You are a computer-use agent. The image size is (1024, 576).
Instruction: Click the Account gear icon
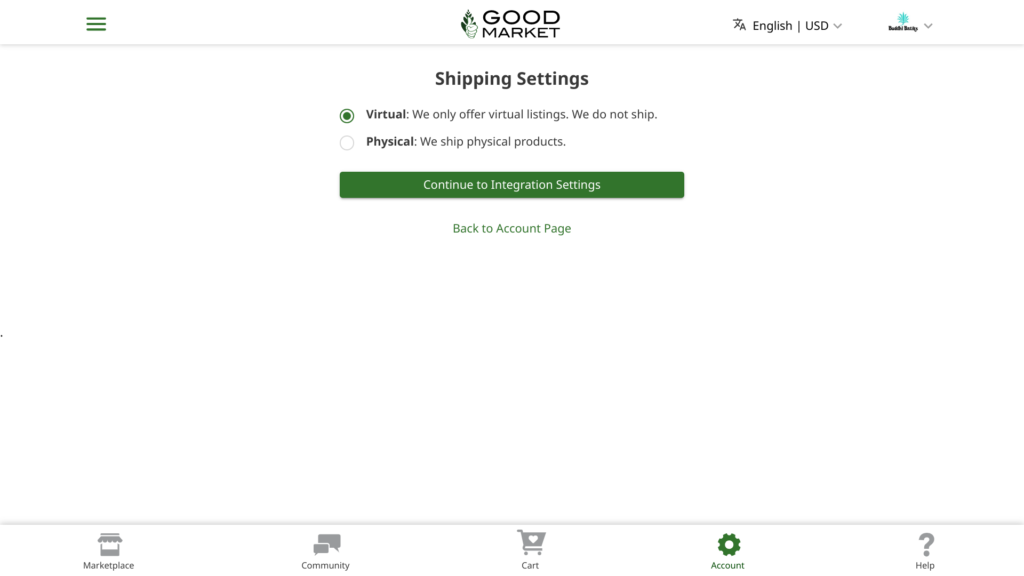[x=729, y=545]
